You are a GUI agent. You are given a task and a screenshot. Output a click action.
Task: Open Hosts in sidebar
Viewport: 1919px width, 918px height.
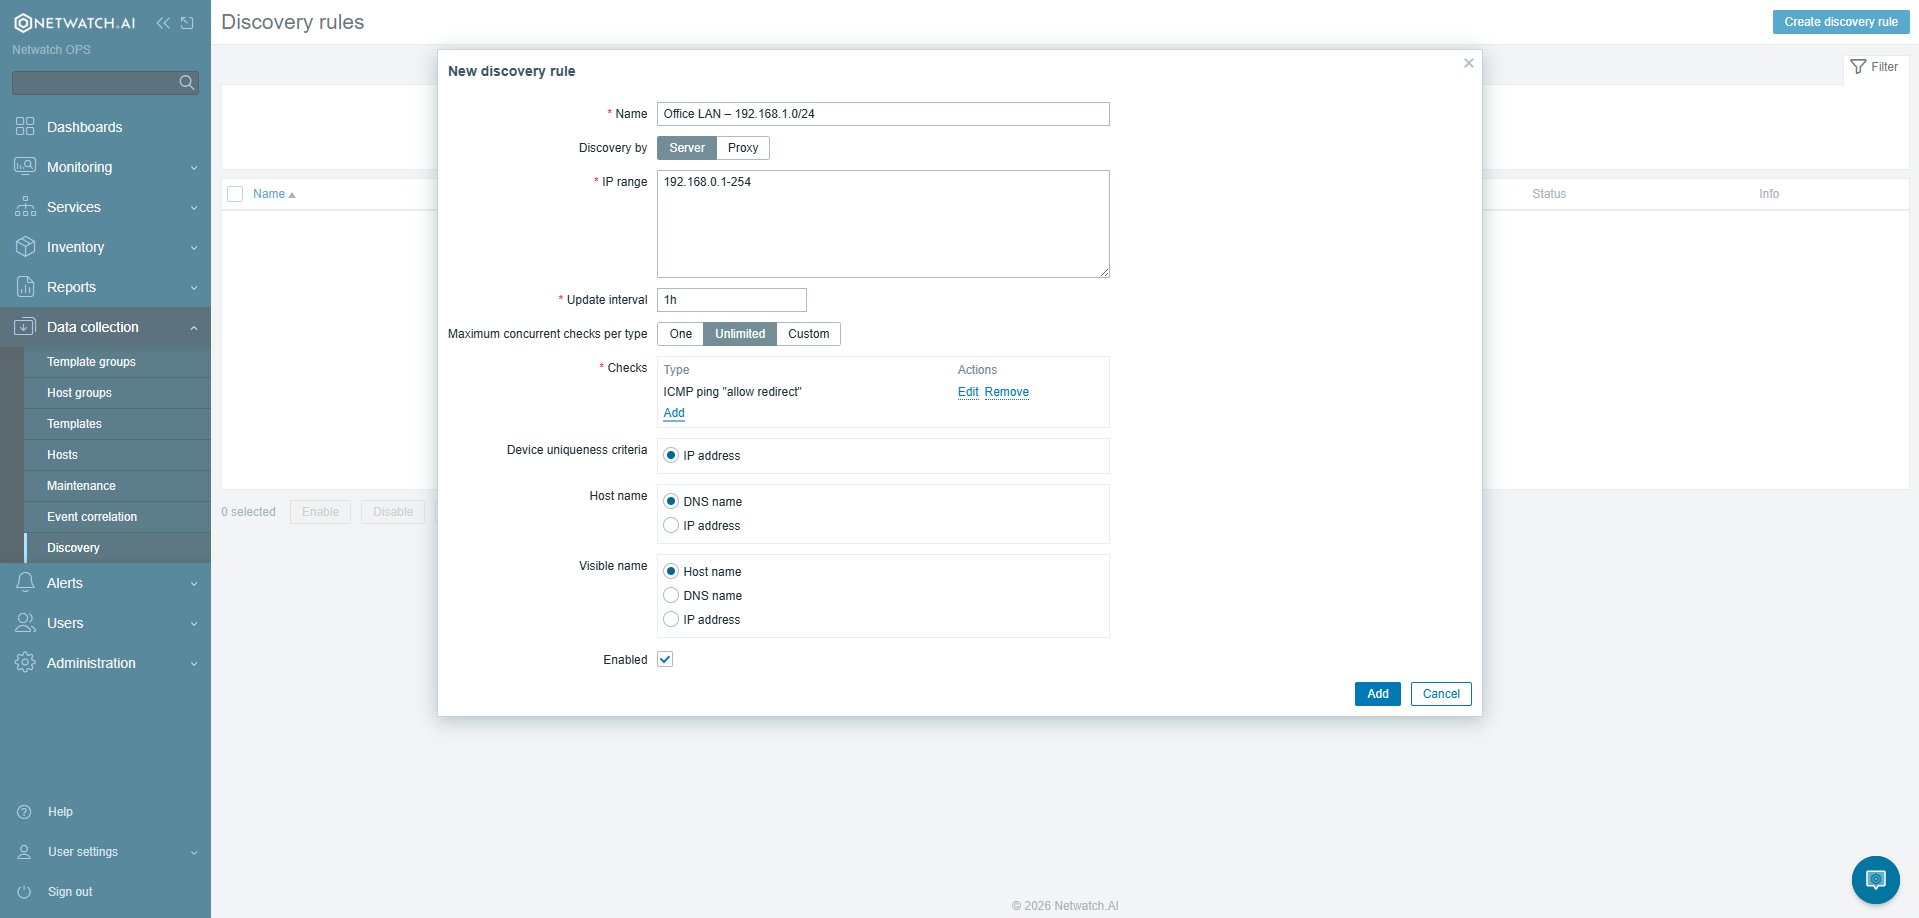(x=117, y=455)
